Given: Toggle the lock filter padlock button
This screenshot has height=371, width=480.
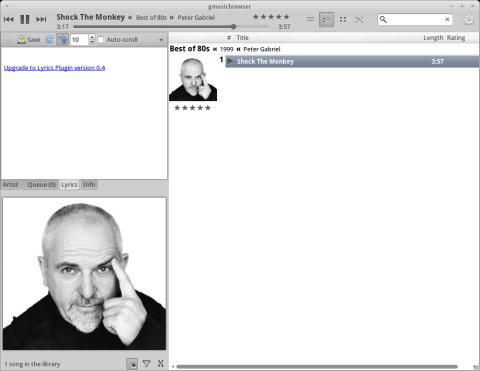Looking at the screenshot, I should click(132, 364).
